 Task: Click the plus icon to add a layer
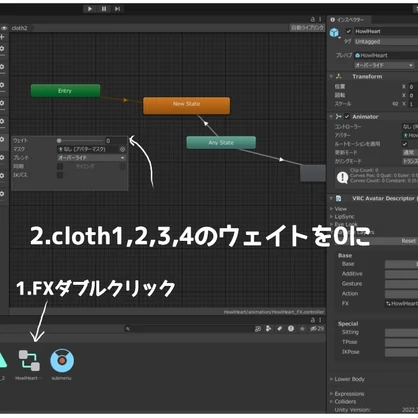click(x=2, y=37)
